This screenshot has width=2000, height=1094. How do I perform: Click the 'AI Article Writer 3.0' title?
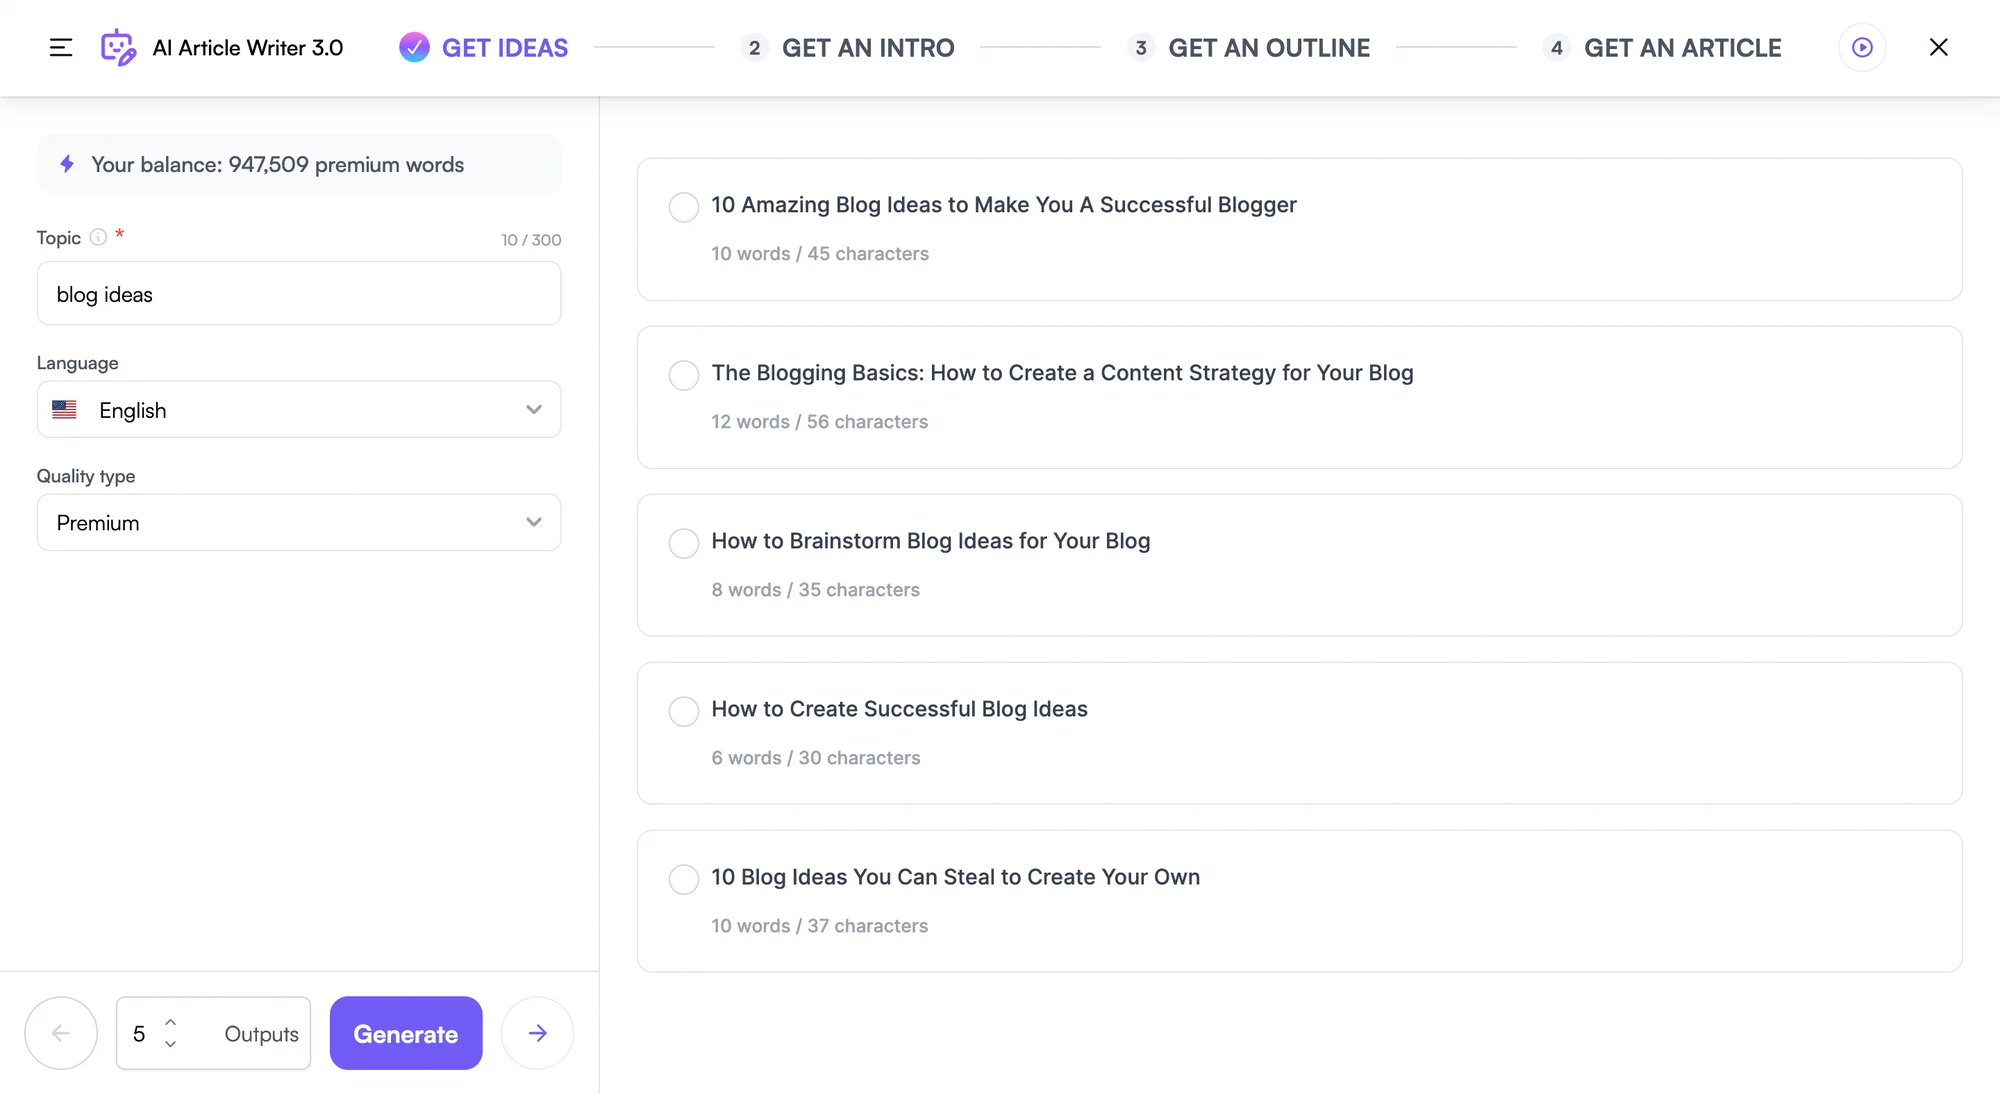[248, 47]
